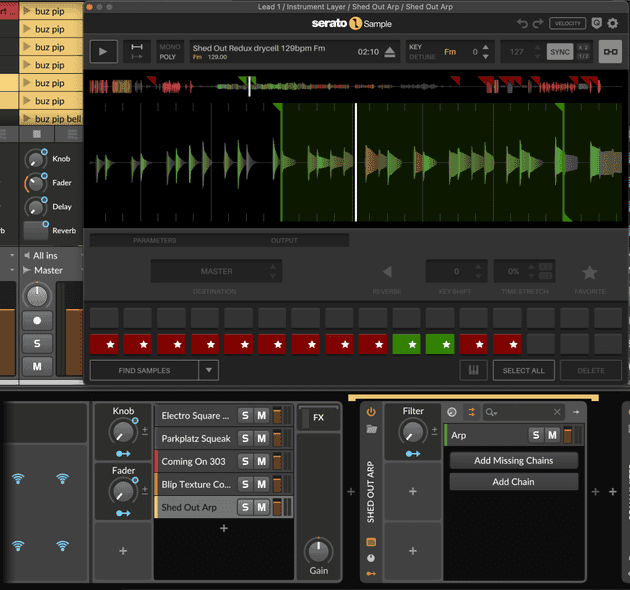Image resolution: width=630 pixels, height=590 pixels.
Task: Redo the action in Serato Sample
Action: [x=538, y=23]
